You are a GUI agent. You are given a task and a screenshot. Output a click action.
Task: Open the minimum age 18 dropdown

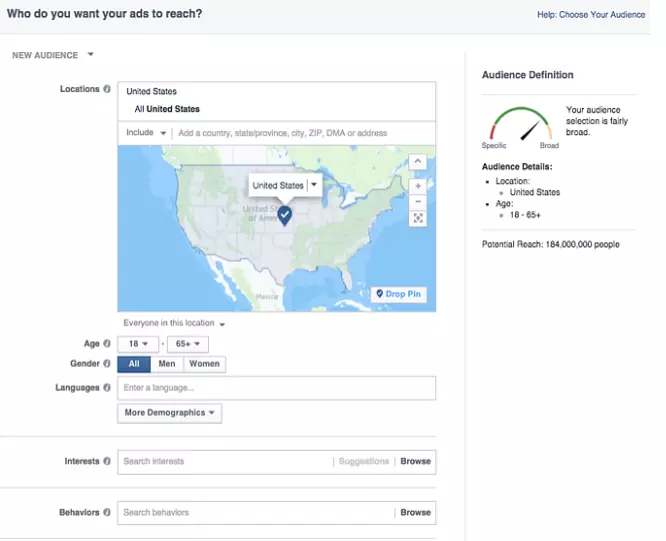point(137,344)
